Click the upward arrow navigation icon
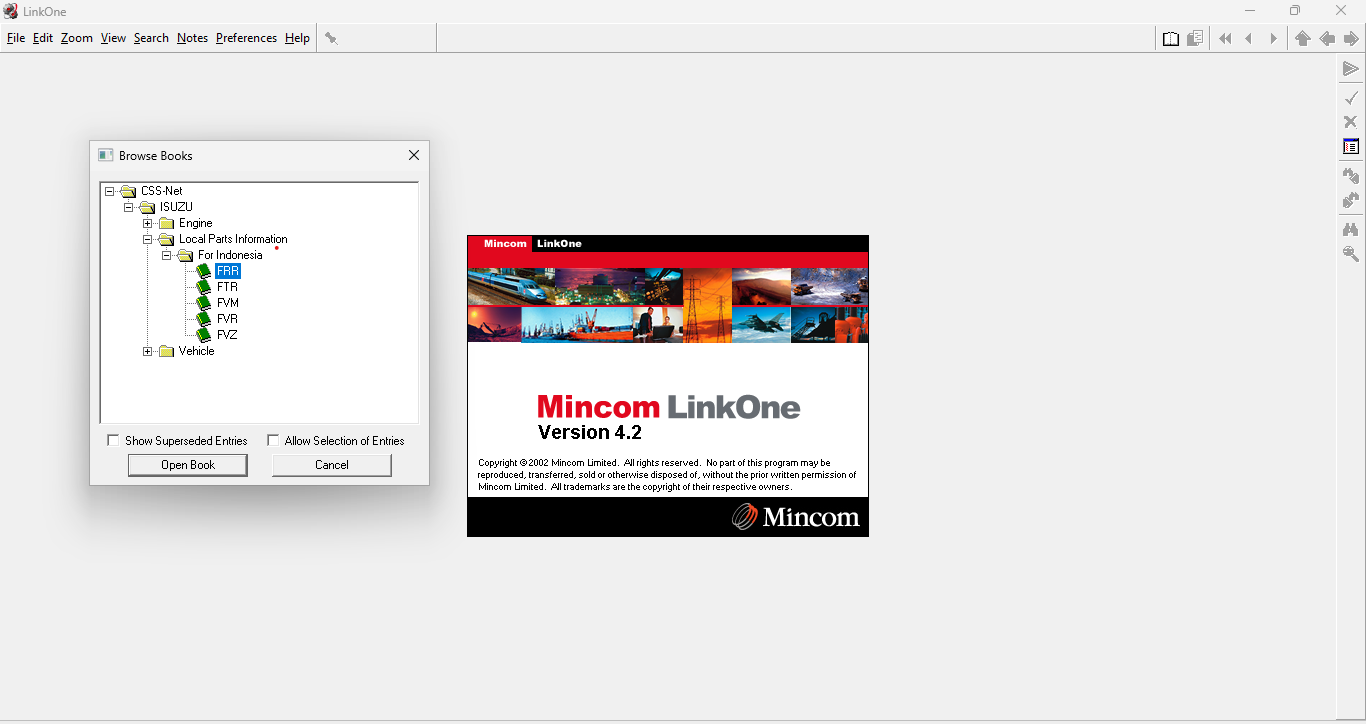Screen dimensions: 1366x724 point(1302,39)
